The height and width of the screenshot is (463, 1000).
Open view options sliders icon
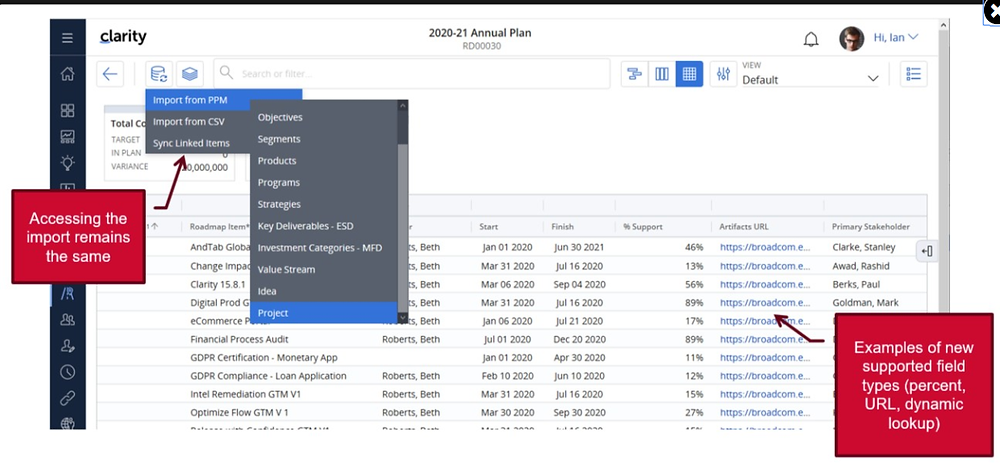point(723,74)
